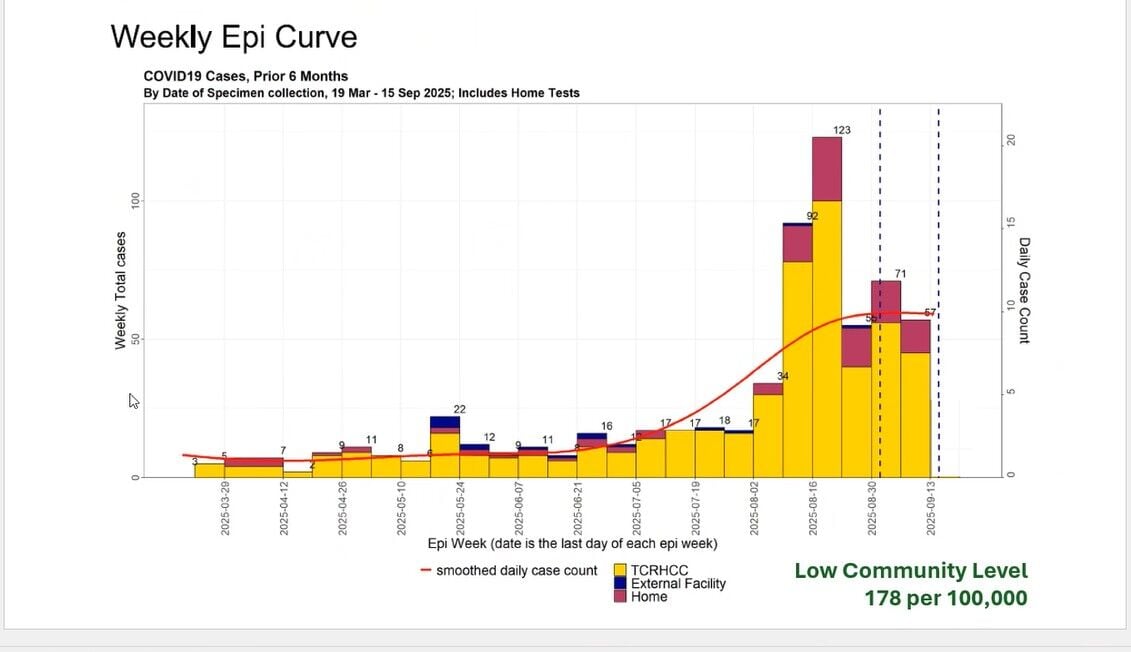Click the 'Daily Case Count' right axis label
The image size is (1131, 652).
(x=1024, y=290)
